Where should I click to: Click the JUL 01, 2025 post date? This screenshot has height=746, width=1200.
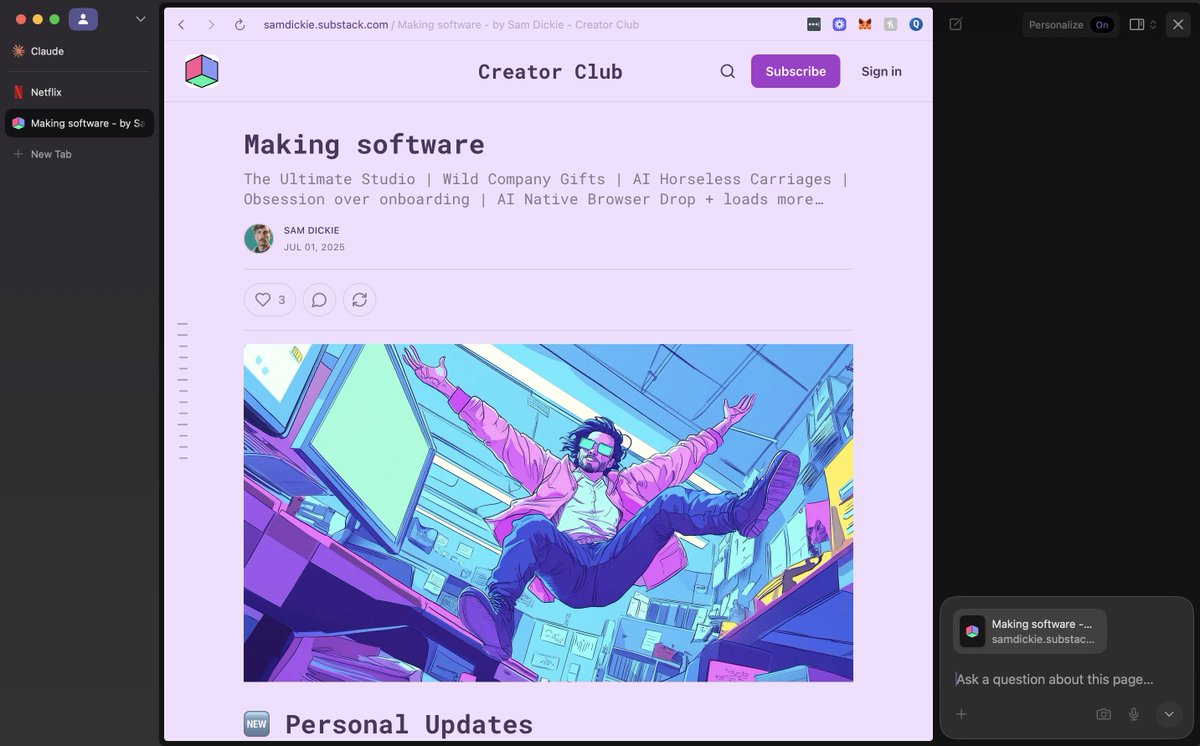(x=314, y=247)
